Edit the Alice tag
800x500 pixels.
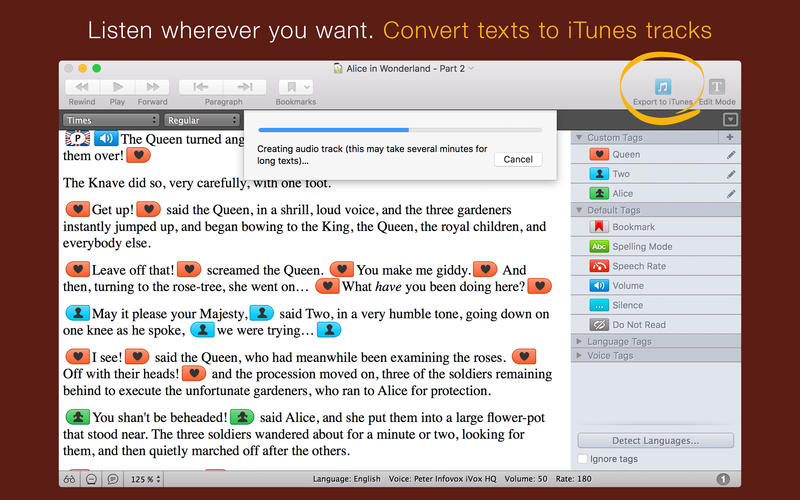[x=731, y=194]
